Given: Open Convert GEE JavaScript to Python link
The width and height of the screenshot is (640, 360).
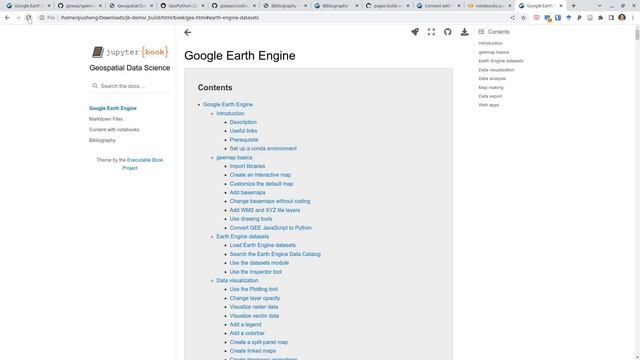Looking at the screenshot, I should tap(271, 228).
